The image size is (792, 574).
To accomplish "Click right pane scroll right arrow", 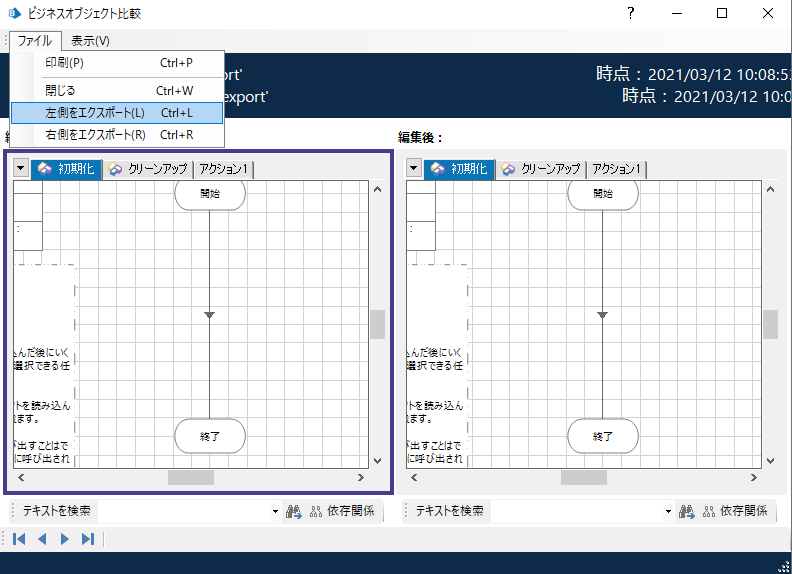I will [x=754, y=477].
